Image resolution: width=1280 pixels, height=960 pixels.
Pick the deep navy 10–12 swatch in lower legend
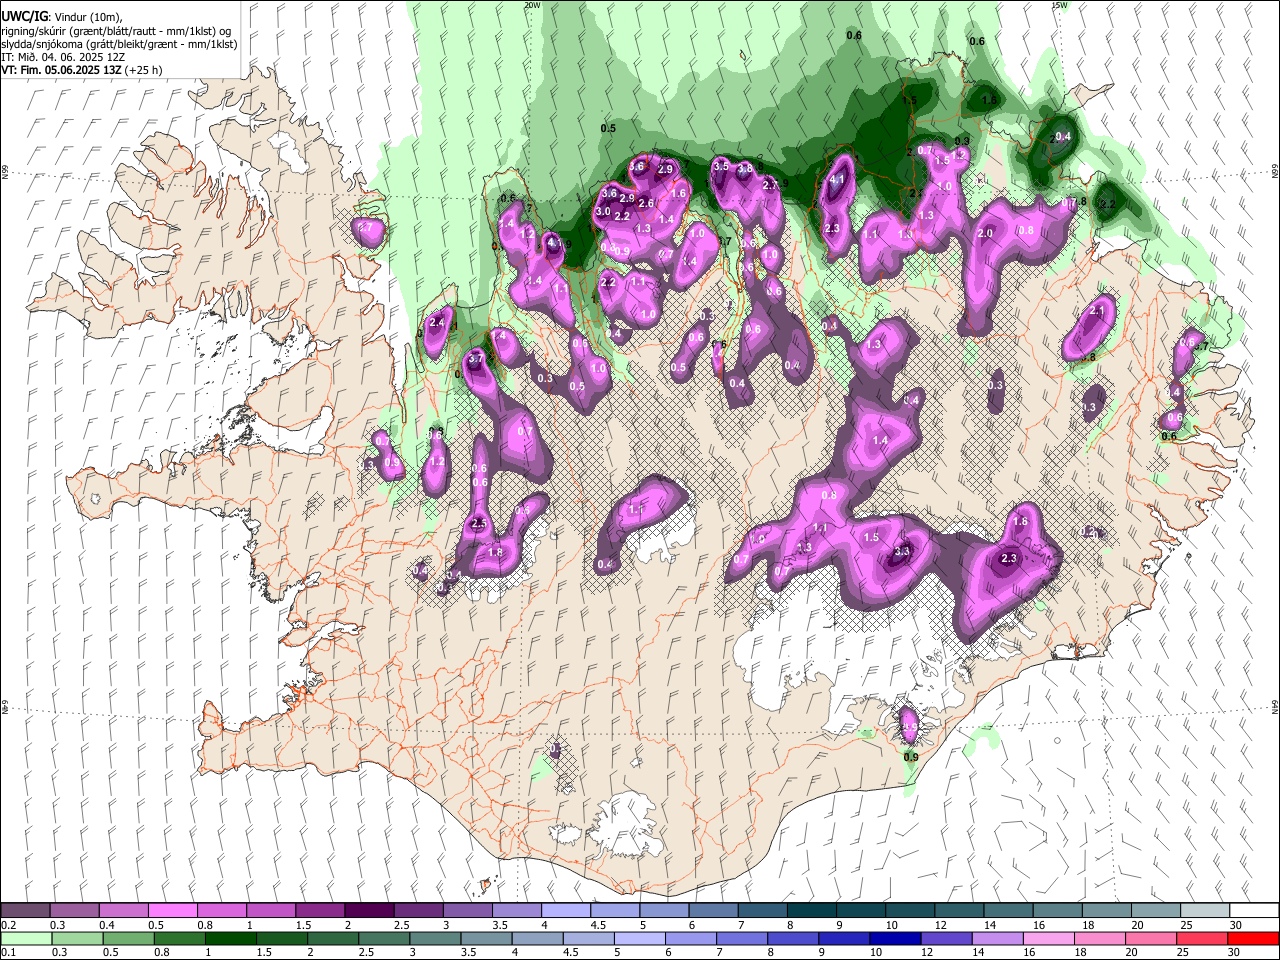pos(895,938)
